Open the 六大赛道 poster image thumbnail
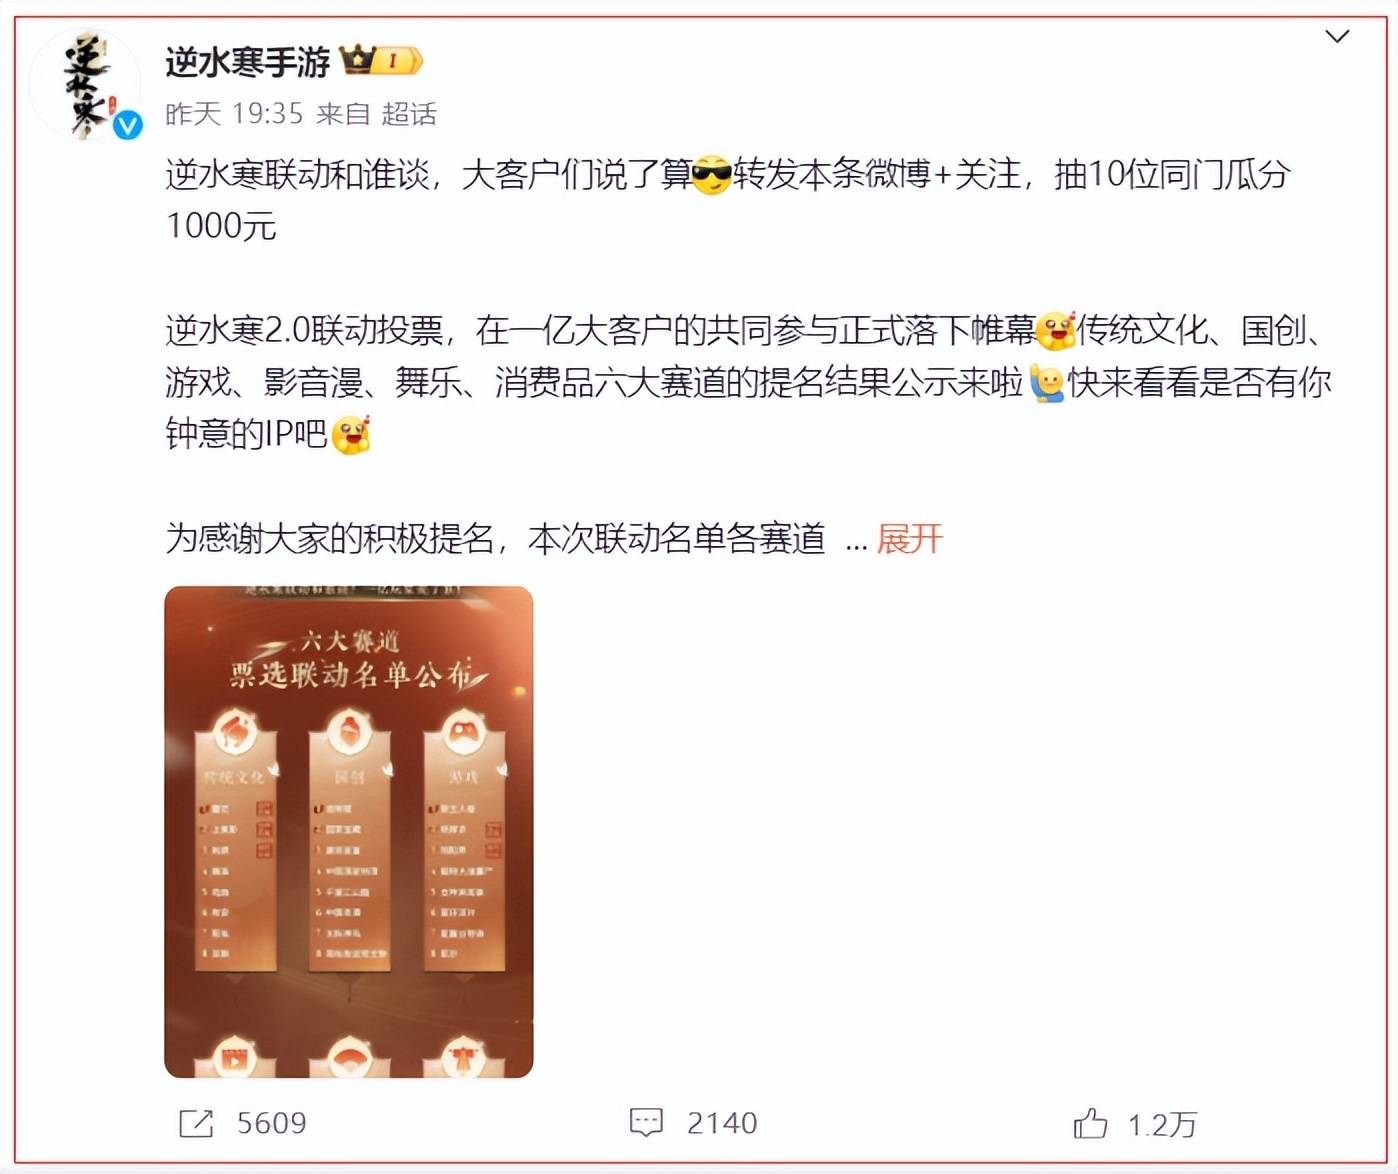 [349, 832]
